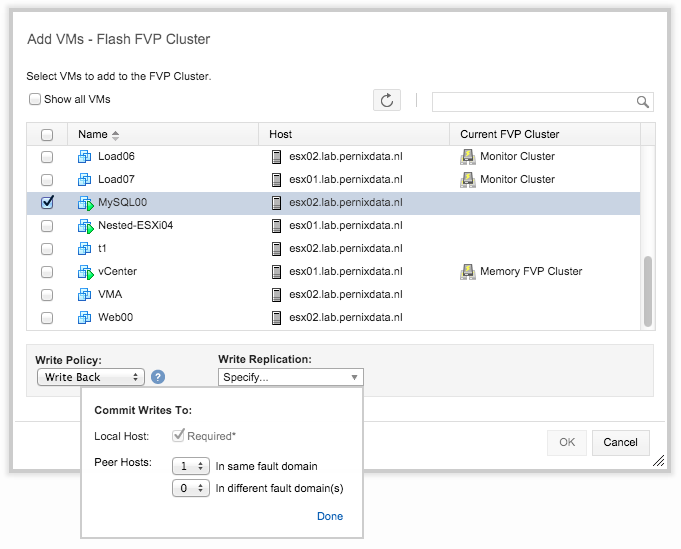The image size is (681, 549).
Task: Open the Write Policy dropdown
Action: click(x=90, y=377)
